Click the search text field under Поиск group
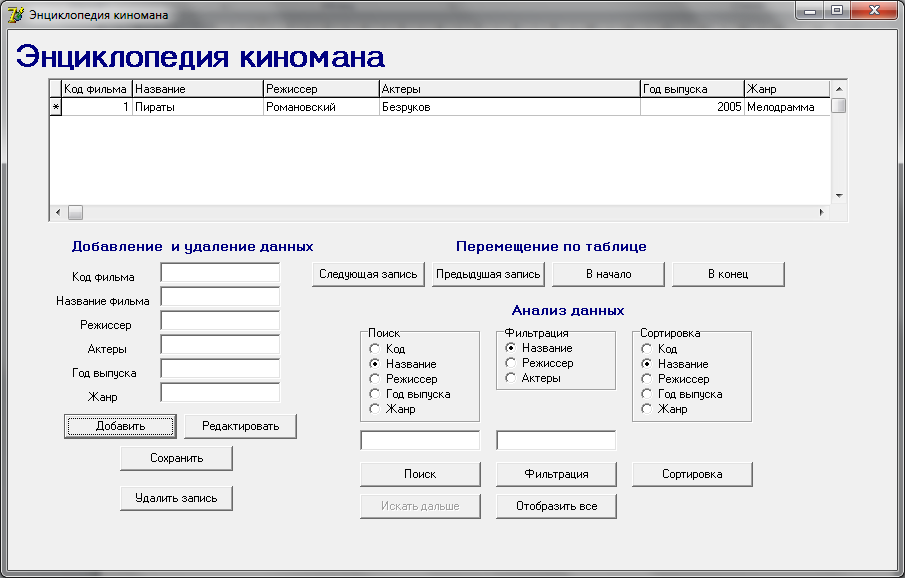Viewport: 905px width, 578px height. [x=420, y=440]
